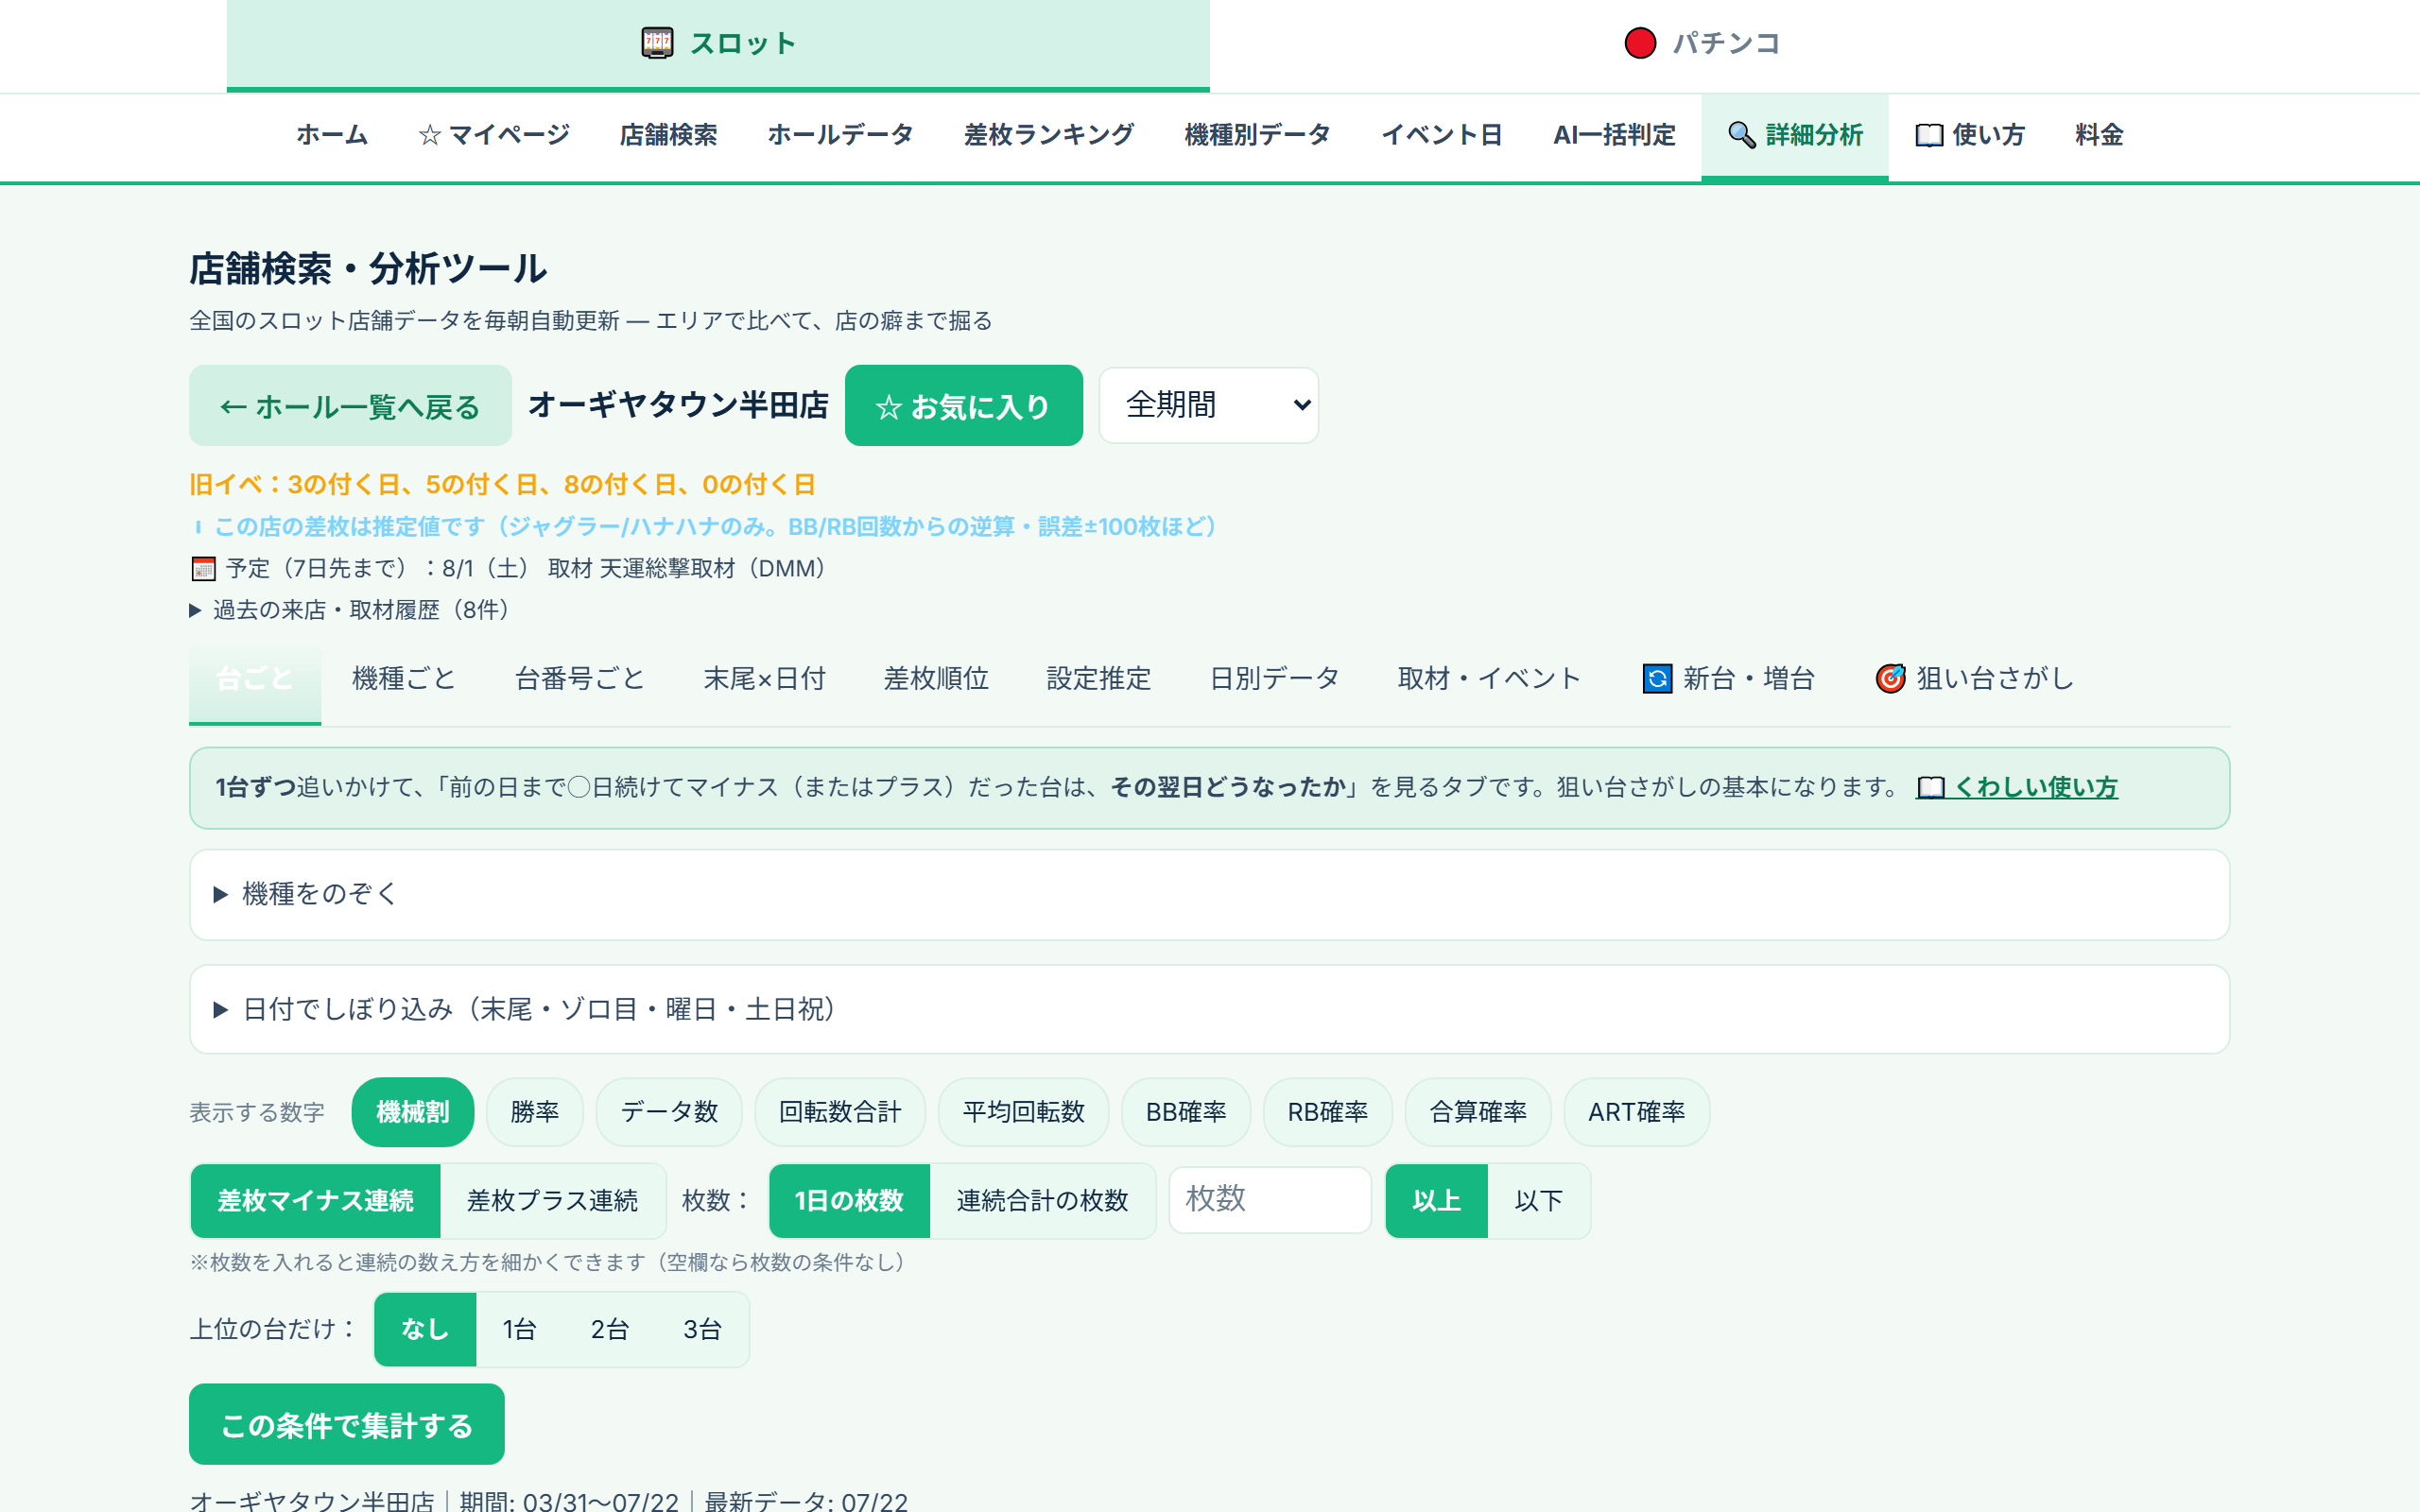This screenshot has width=2420, height=1512.
Task: Select the 勝率 display option
Action: pos(535,1112)
